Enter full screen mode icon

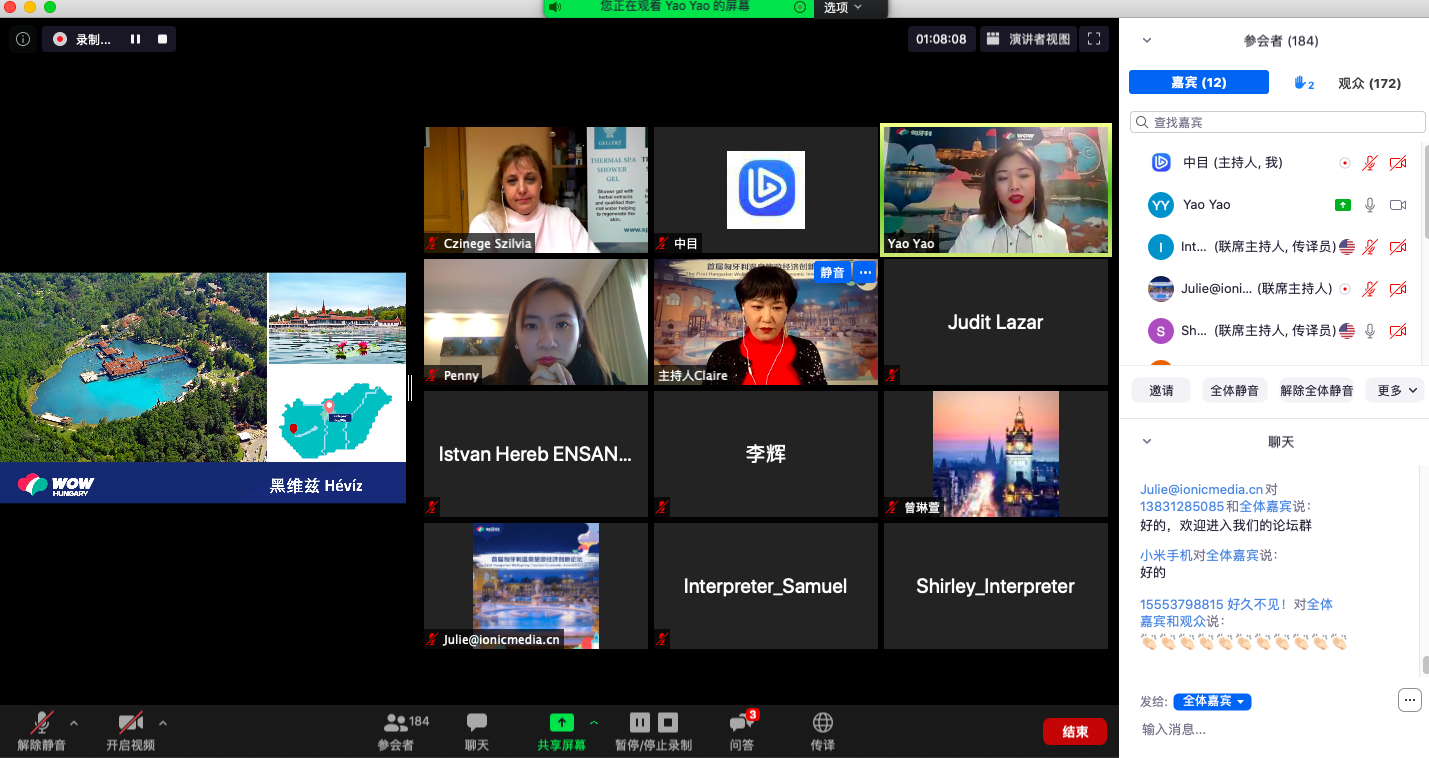pyautogui.click(x=1094, y=40)
